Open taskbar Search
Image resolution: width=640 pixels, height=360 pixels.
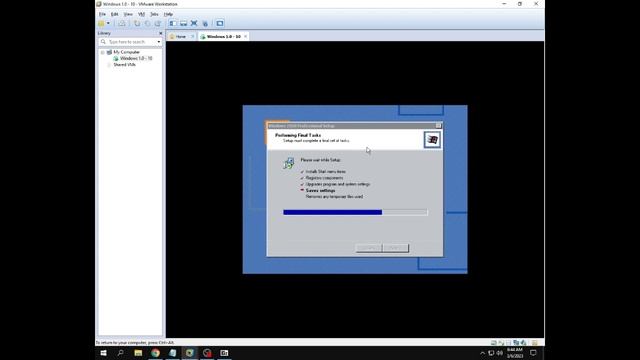pos(120,353)
